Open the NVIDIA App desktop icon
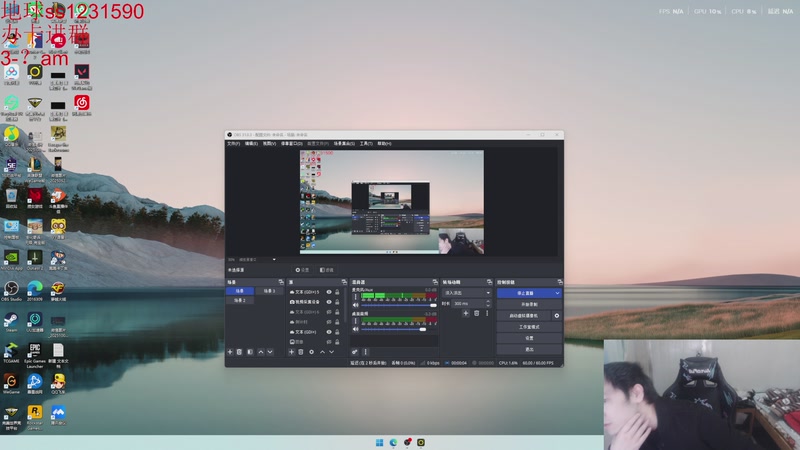 11,260
